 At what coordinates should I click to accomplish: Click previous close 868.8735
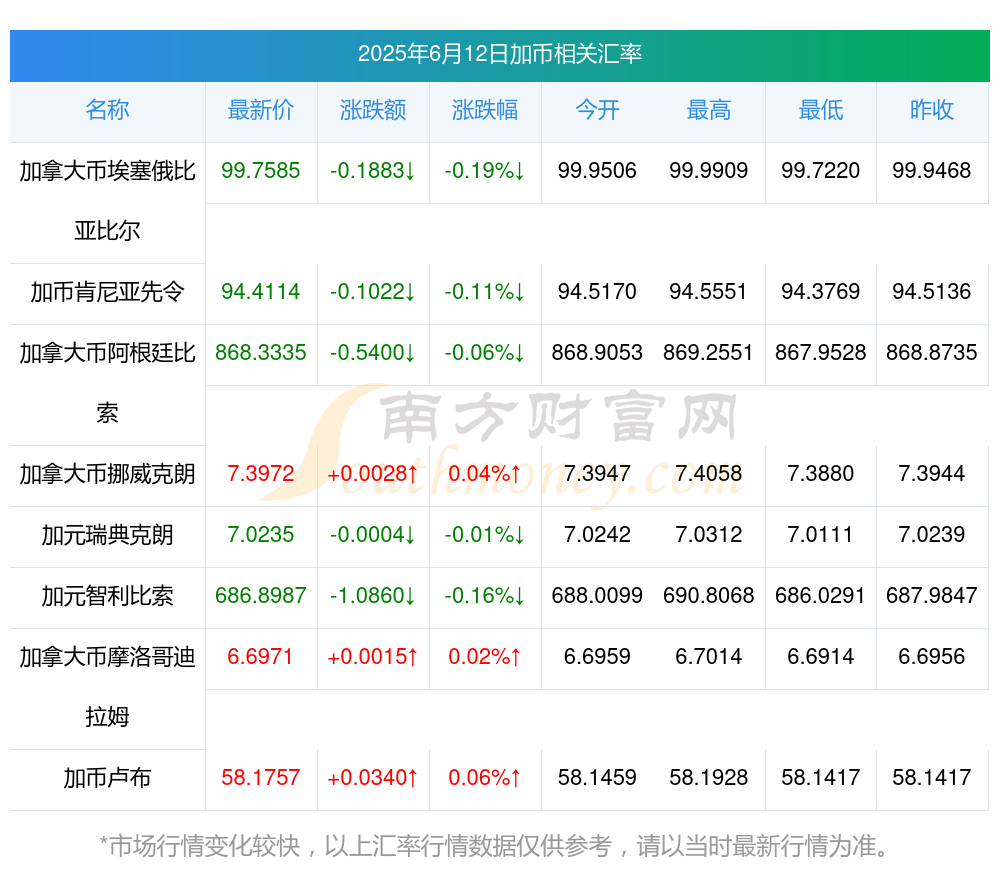click(x=932, y=353)
